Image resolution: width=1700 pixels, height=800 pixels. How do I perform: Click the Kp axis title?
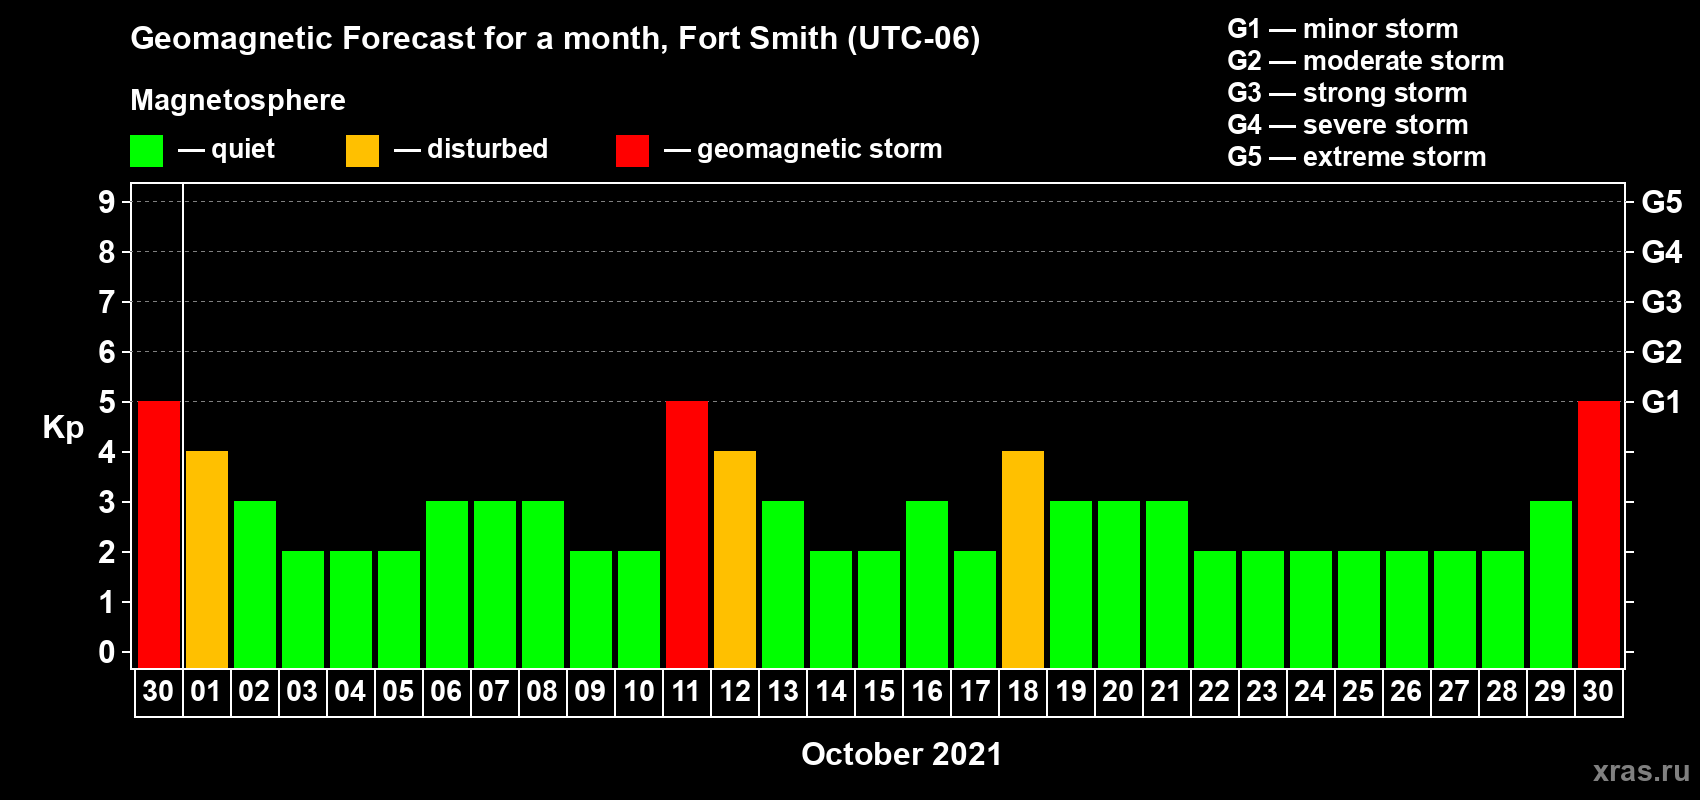[x=63, y=428]
